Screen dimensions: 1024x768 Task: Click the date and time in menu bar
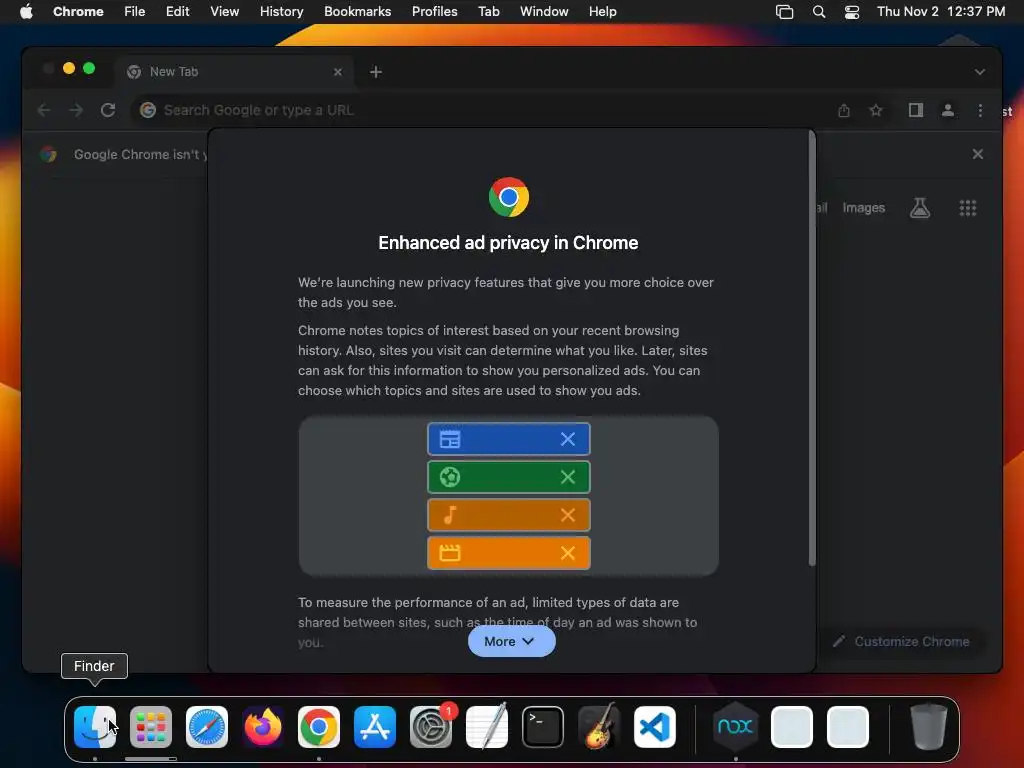click(940, 12)
